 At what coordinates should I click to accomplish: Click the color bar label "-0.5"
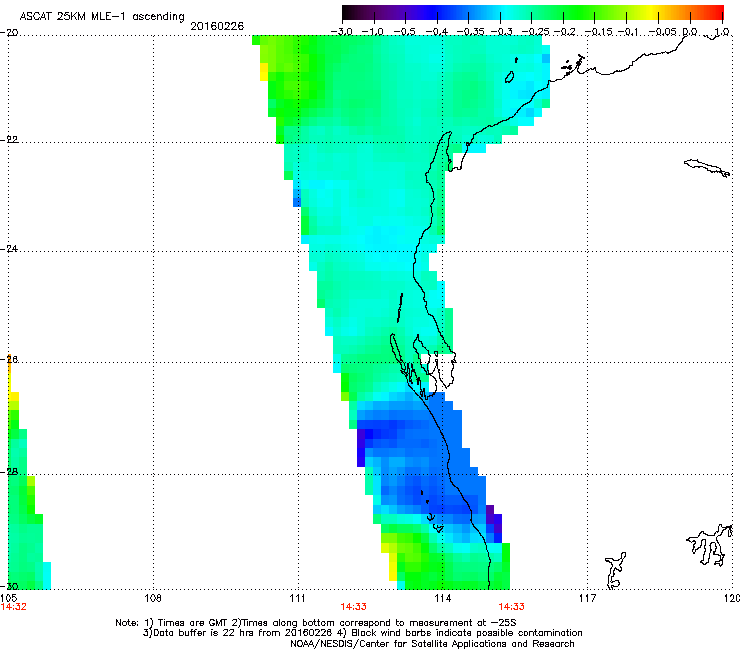[x=404, y=32]
